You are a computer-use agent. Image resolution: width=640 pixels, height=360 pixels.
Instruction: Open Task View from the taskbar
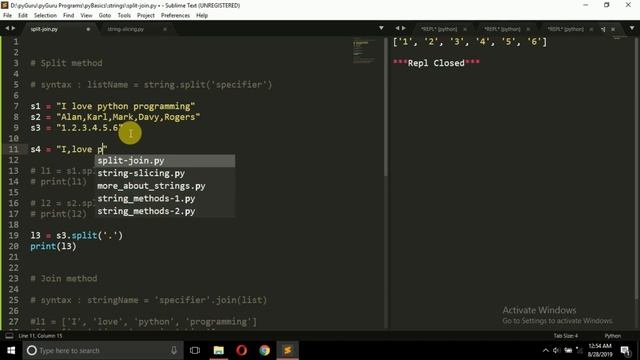coord(195,350)
